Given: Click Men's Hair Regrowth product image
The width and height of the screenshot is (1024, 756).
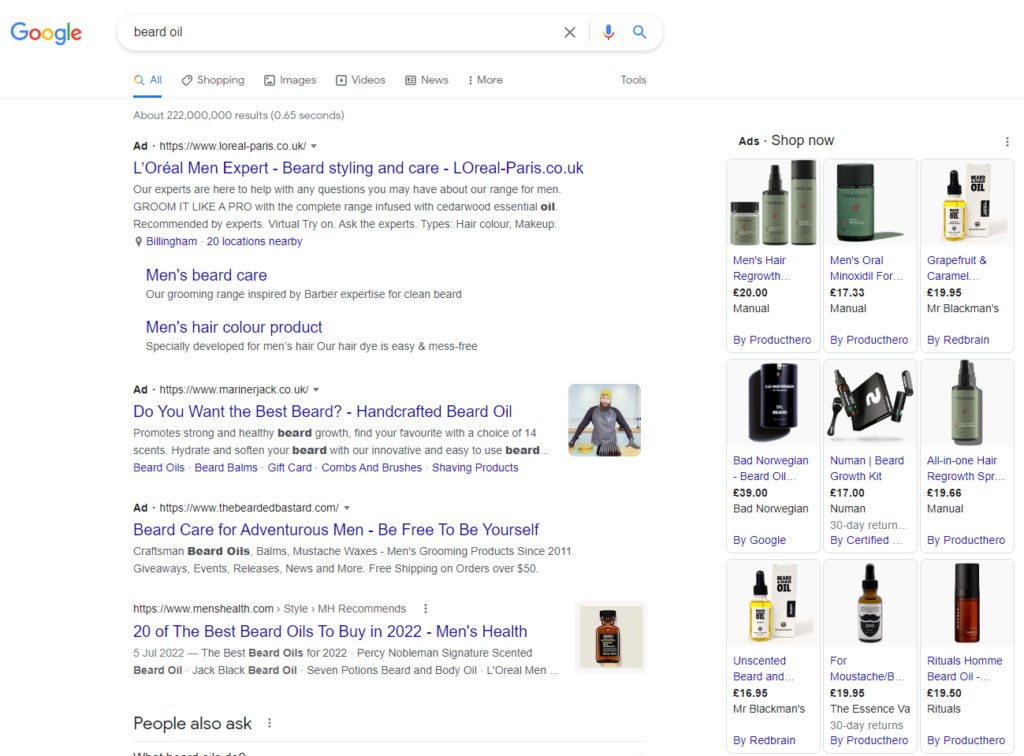Looking at the screenshot, I should coord(773,203).
